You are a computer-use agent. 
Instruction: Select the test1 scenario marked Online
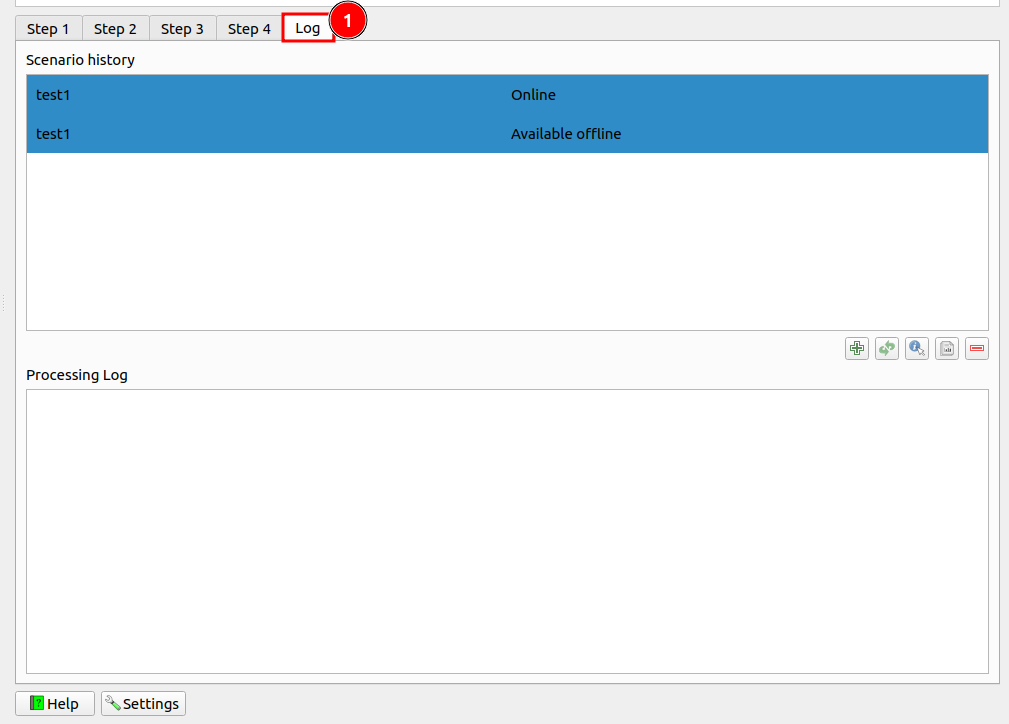507,95
